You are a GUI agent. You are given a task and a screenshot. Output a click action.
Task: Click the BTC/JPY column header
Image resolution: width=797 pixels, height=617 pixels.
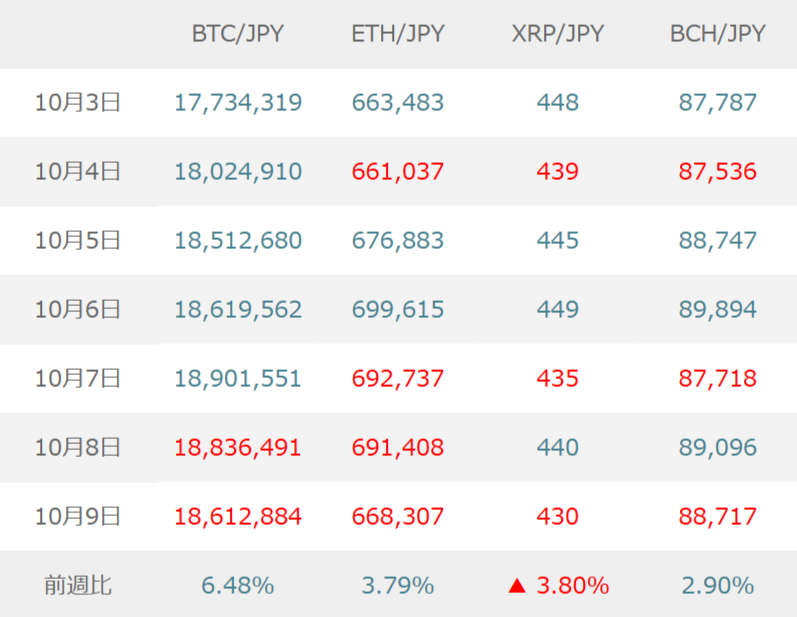(x=238, y=34)
